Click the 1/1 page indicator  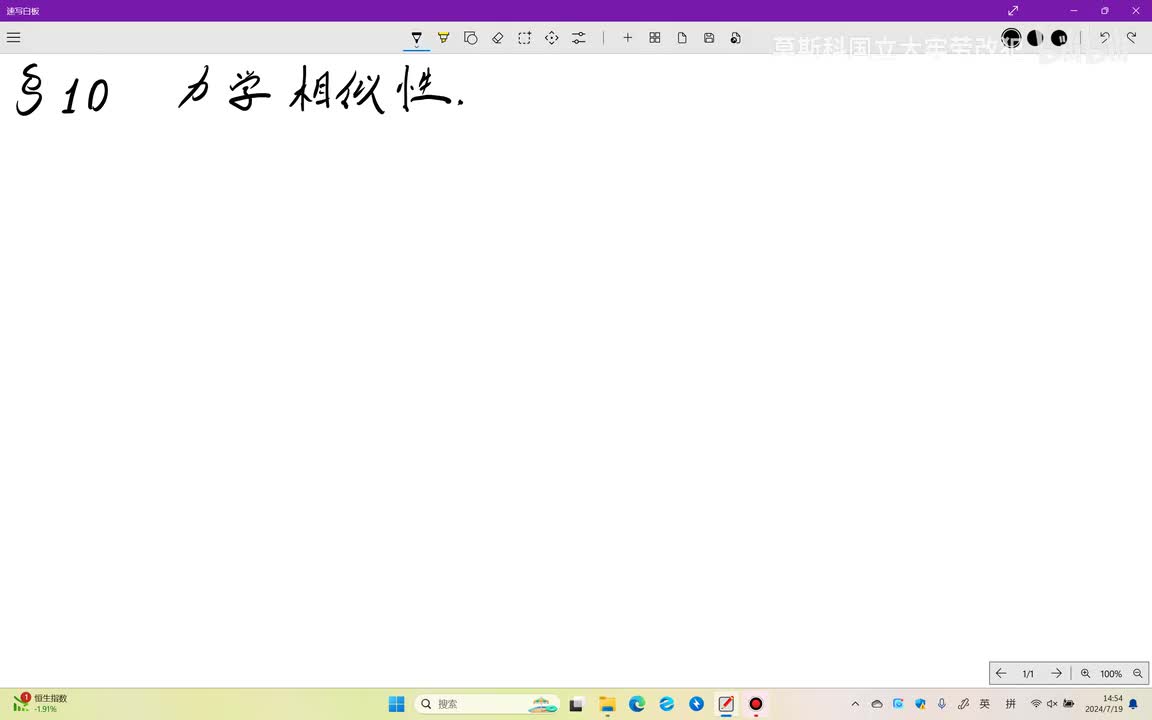click(x=1028, y=674)
